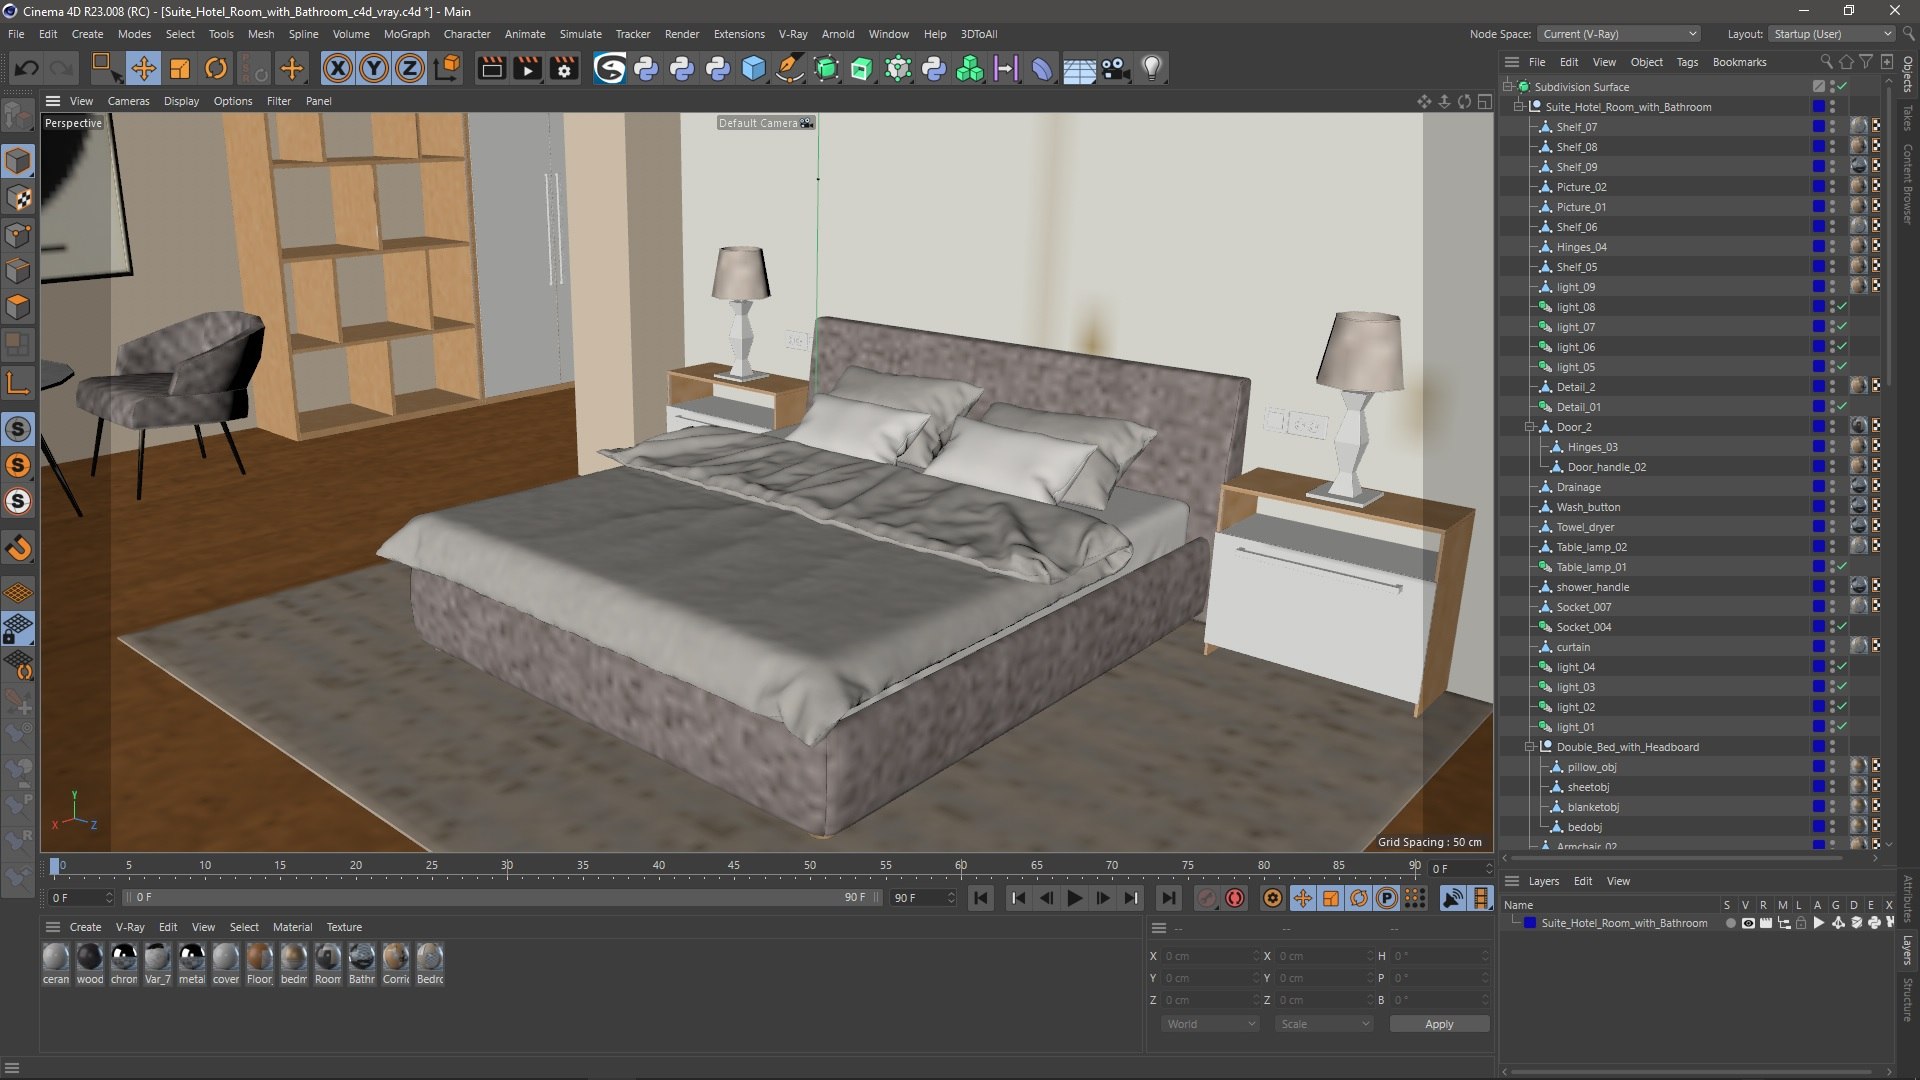Viewport: 1920px width, 1080px height.
Task: Select the Move tool in toolbar
Action: point(143,68)
